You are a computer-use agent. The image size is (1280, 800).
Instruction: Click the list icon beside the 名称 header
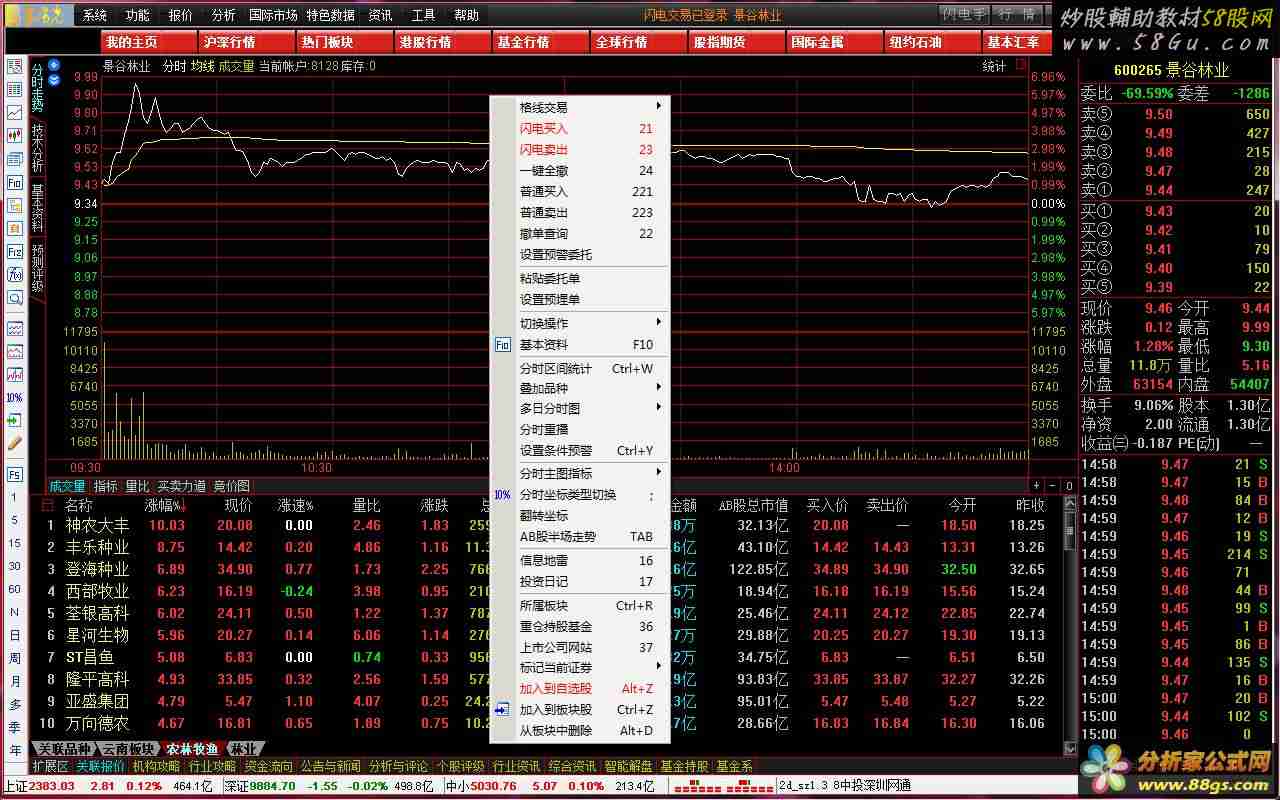pos(48,505)
